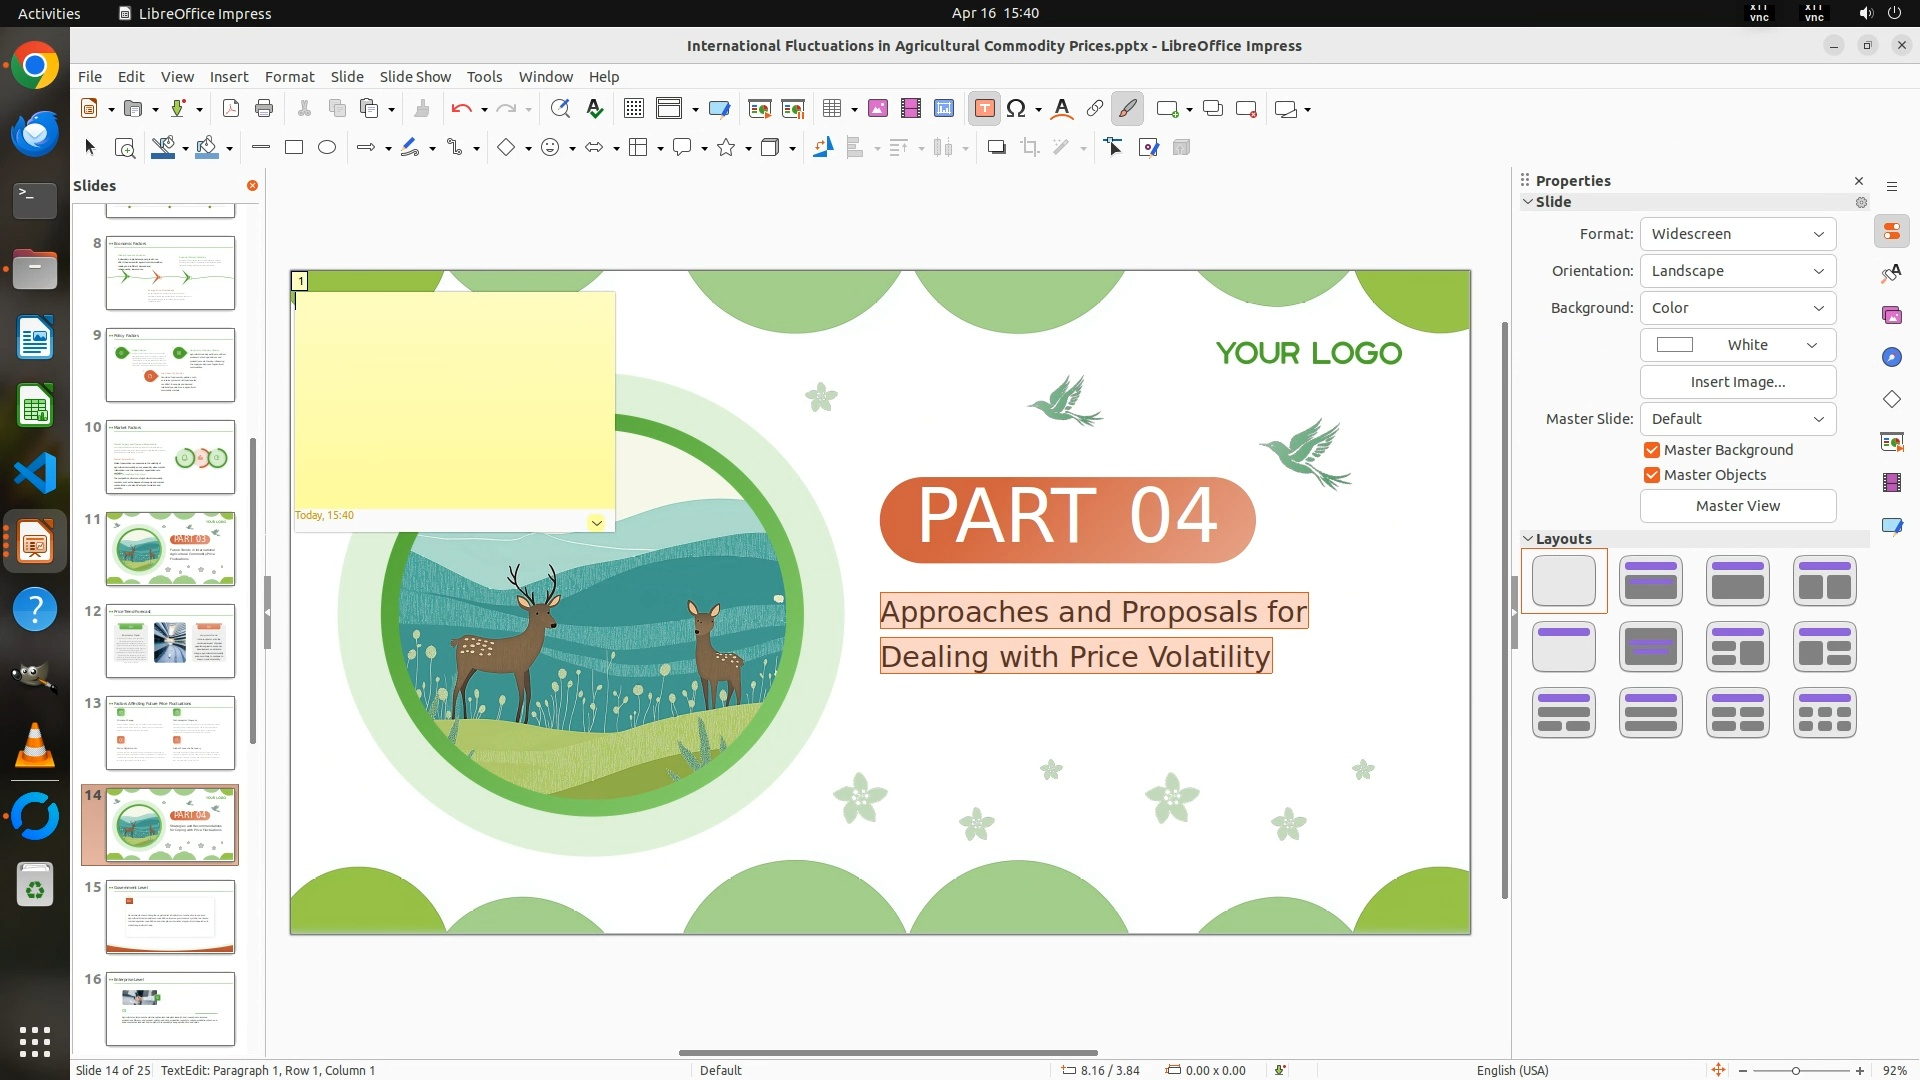This screenshot has height=1080, width=1920.
Task: Click the Insert Table toolbar icon
Action: pos(831,109)
